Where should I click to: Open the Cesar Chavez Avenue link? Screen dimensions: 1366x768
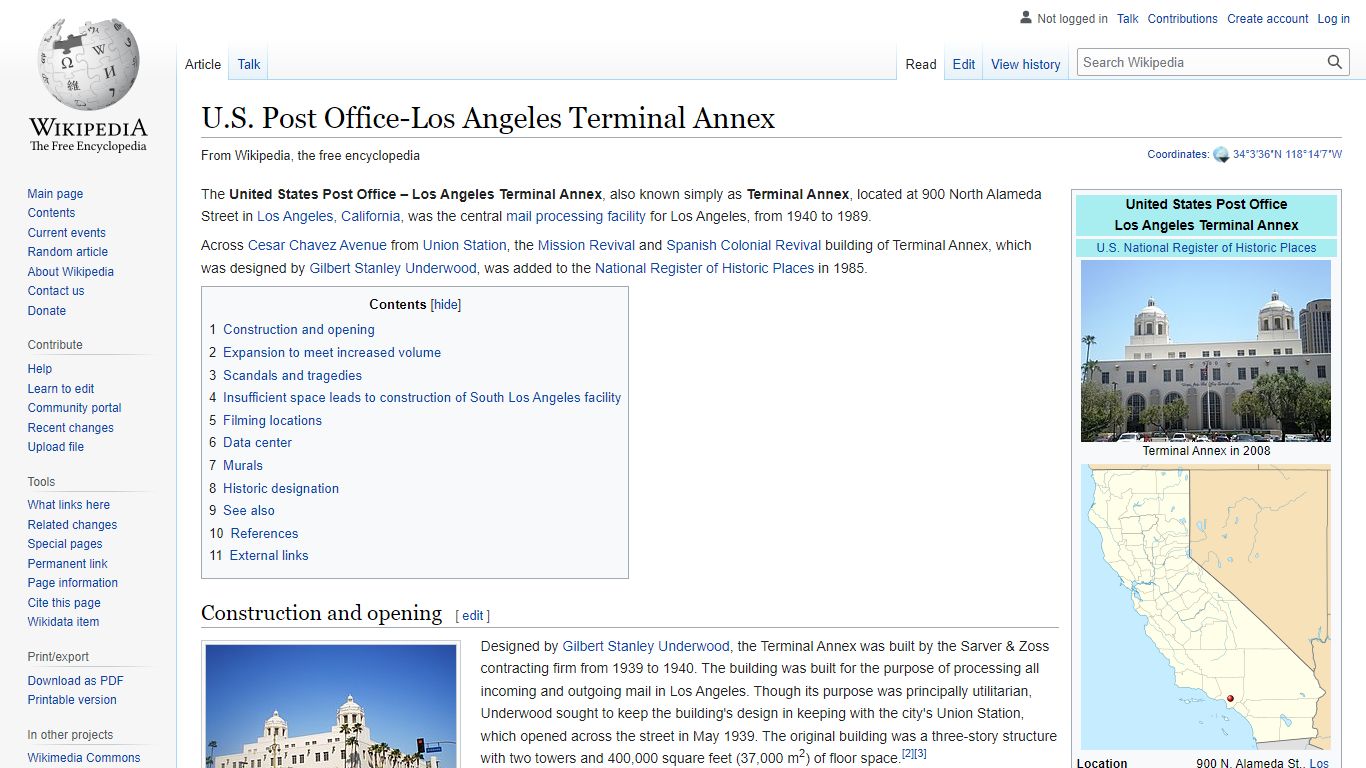pyautogui.click(x=317, y=245)
